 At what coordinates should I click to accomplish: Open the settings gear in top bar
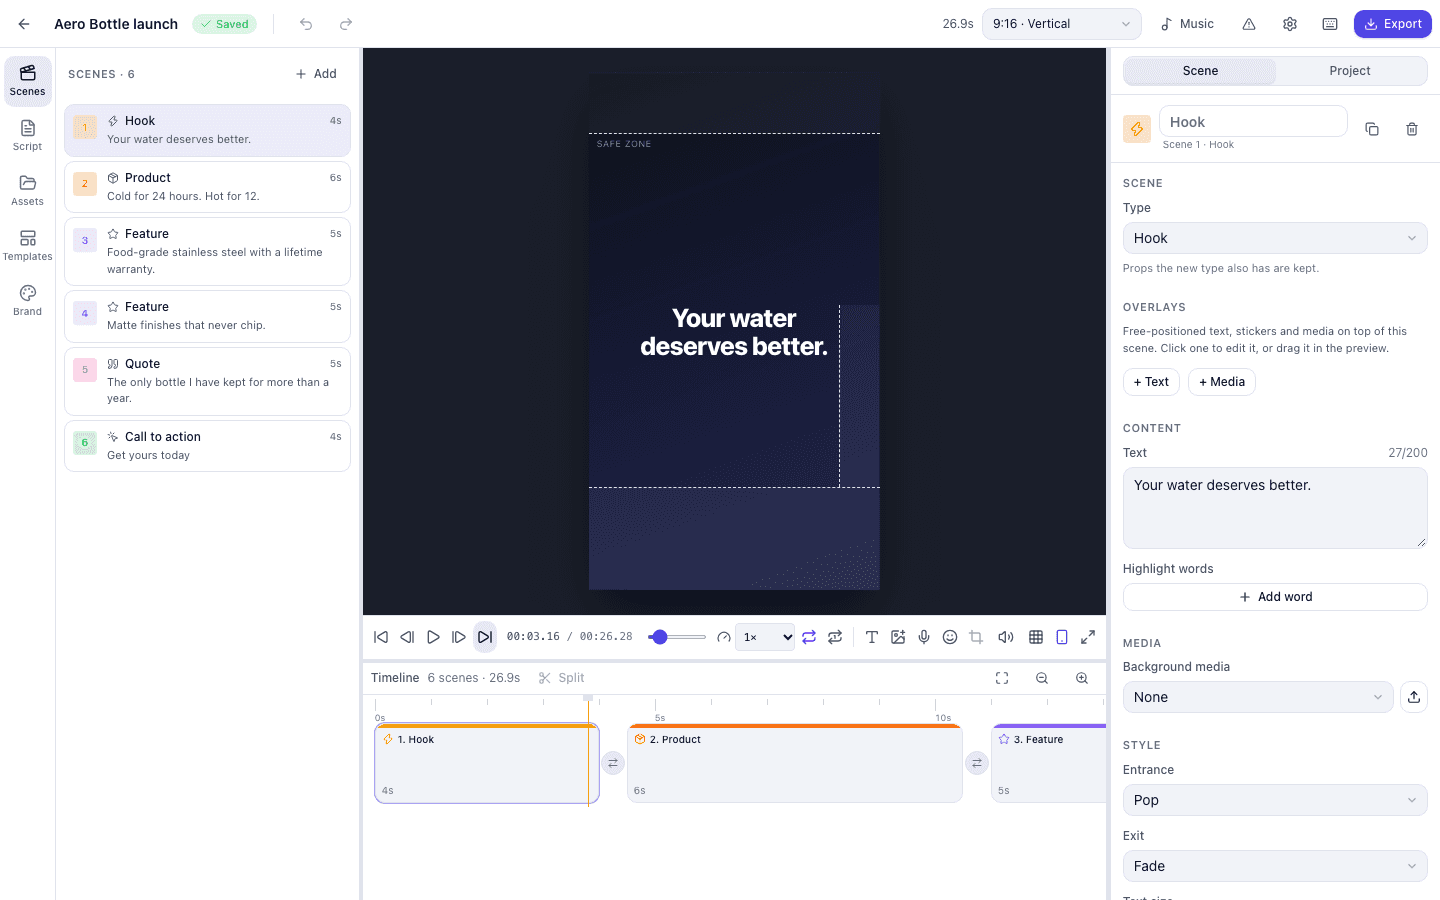pos(1290,24)
